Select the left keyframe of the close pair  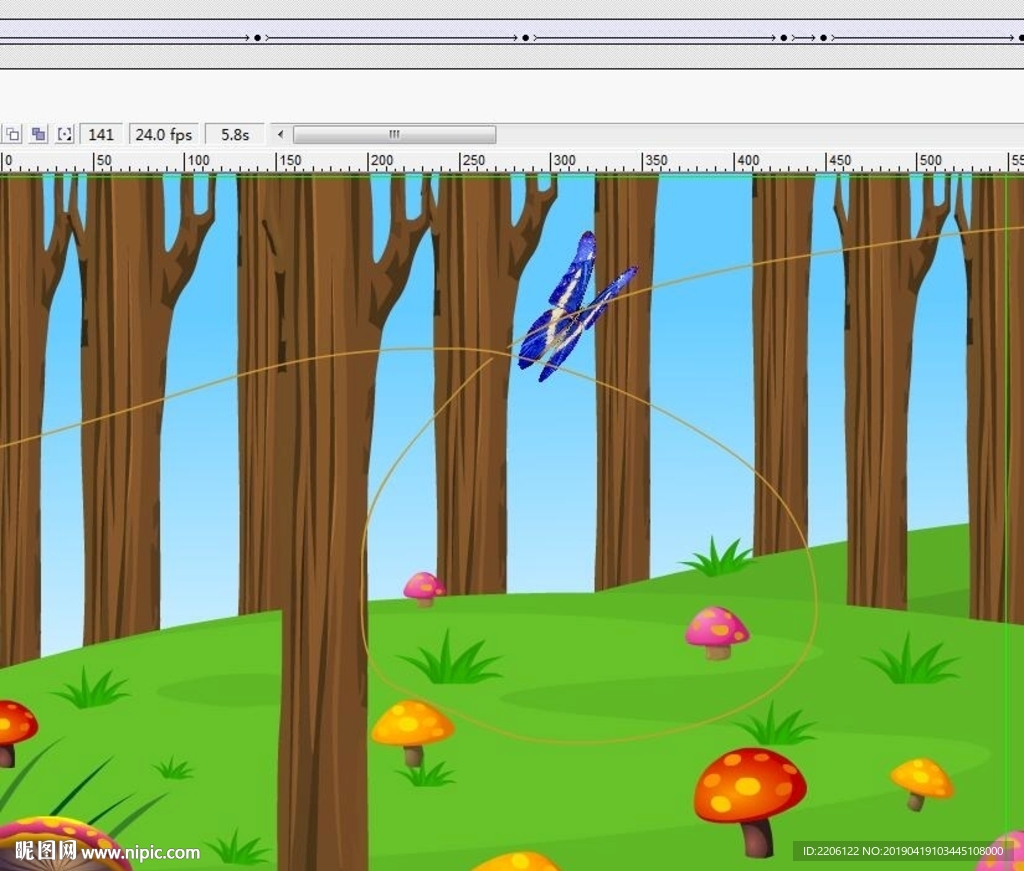coord(784,37)
